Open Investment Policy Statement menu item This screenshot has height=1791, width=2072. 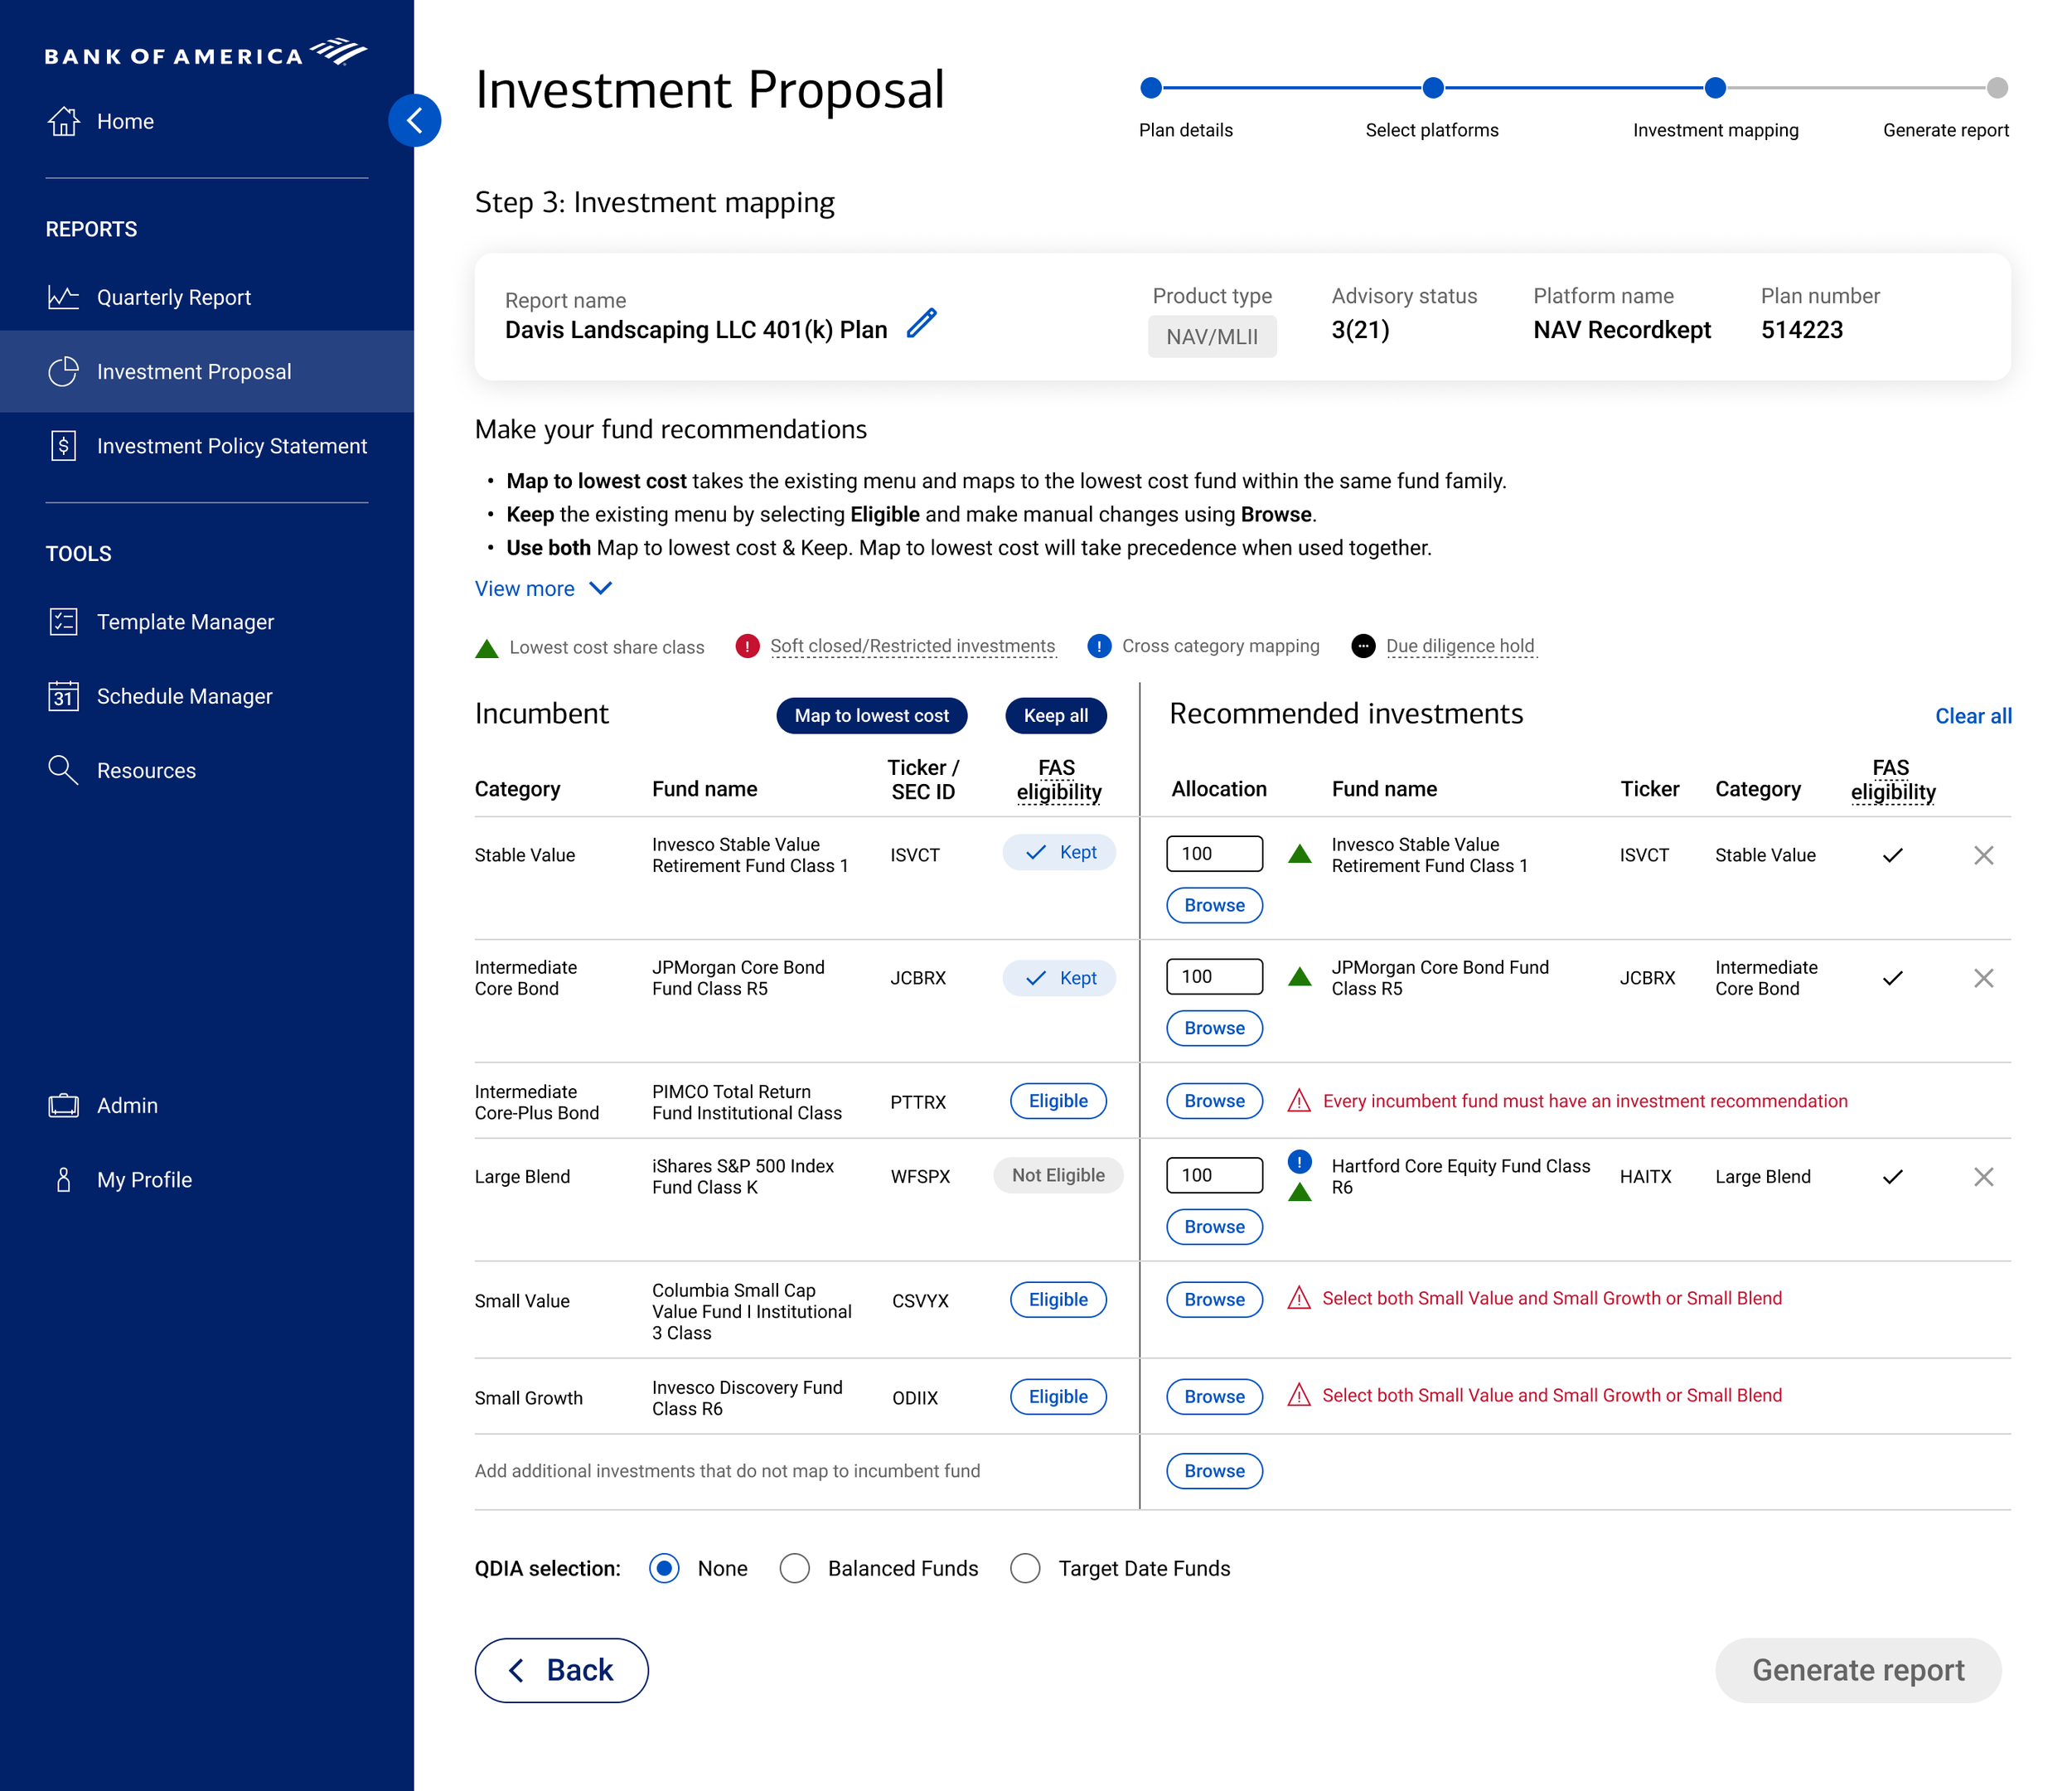231,446
